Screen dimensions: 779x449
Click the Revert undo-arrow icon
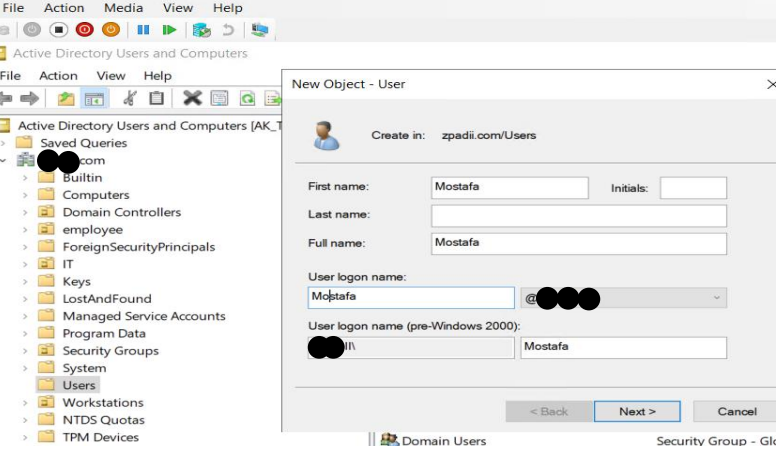pyautogui.click(x=228, y=30)
